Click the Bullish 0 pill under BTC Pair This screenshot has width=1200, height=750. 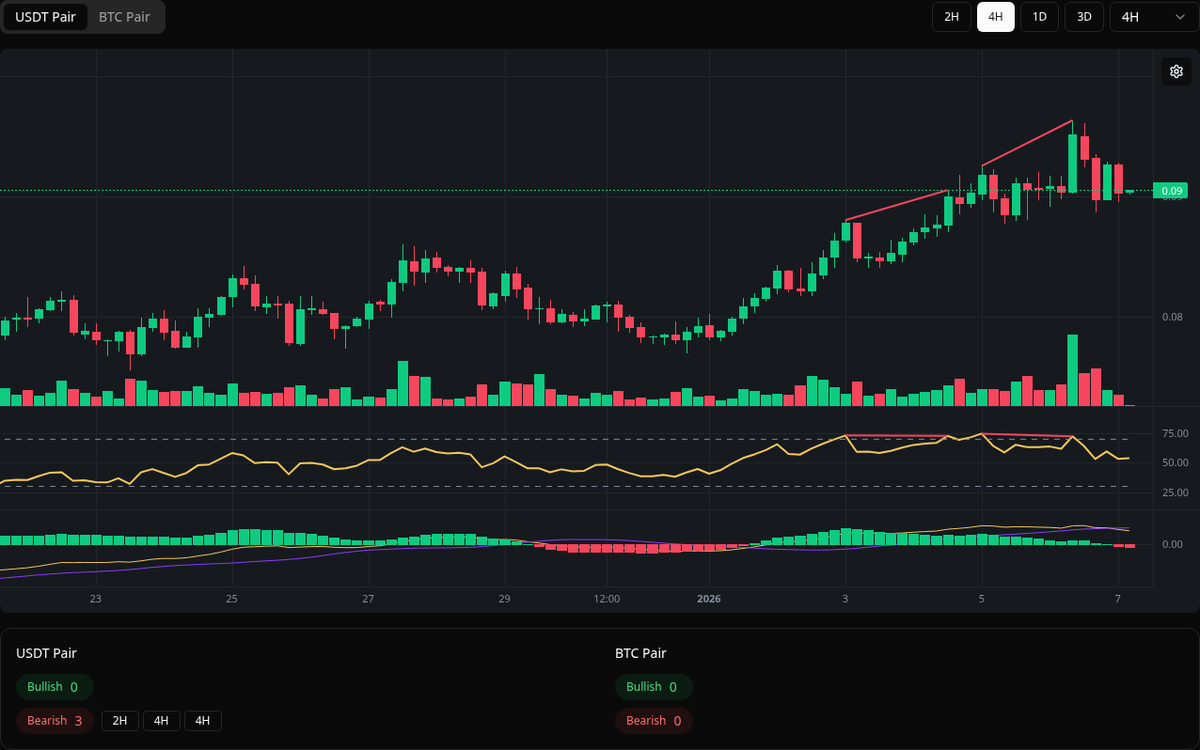point(653,687)
